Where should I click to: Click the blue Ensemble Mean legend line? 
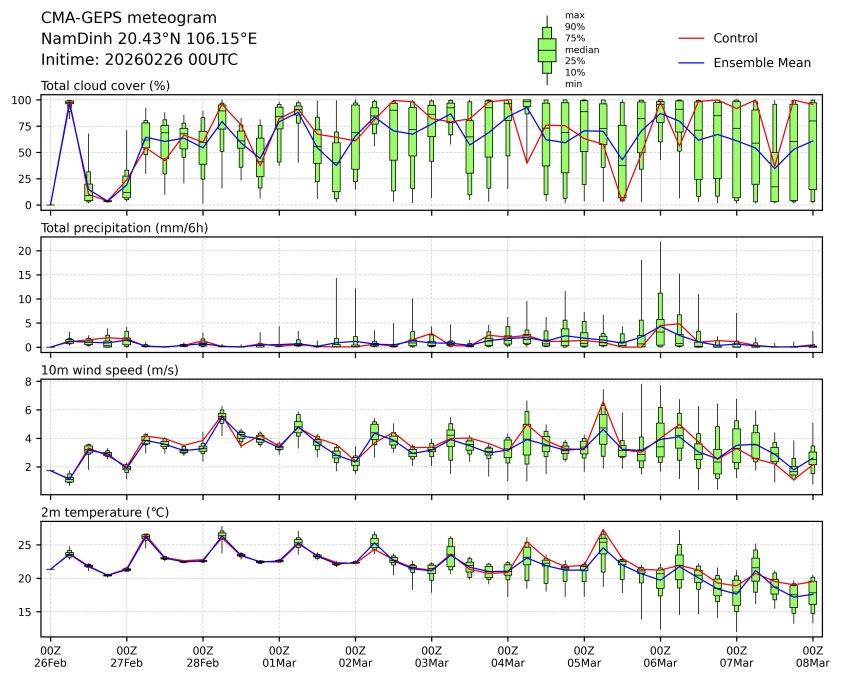pos(692,63)
